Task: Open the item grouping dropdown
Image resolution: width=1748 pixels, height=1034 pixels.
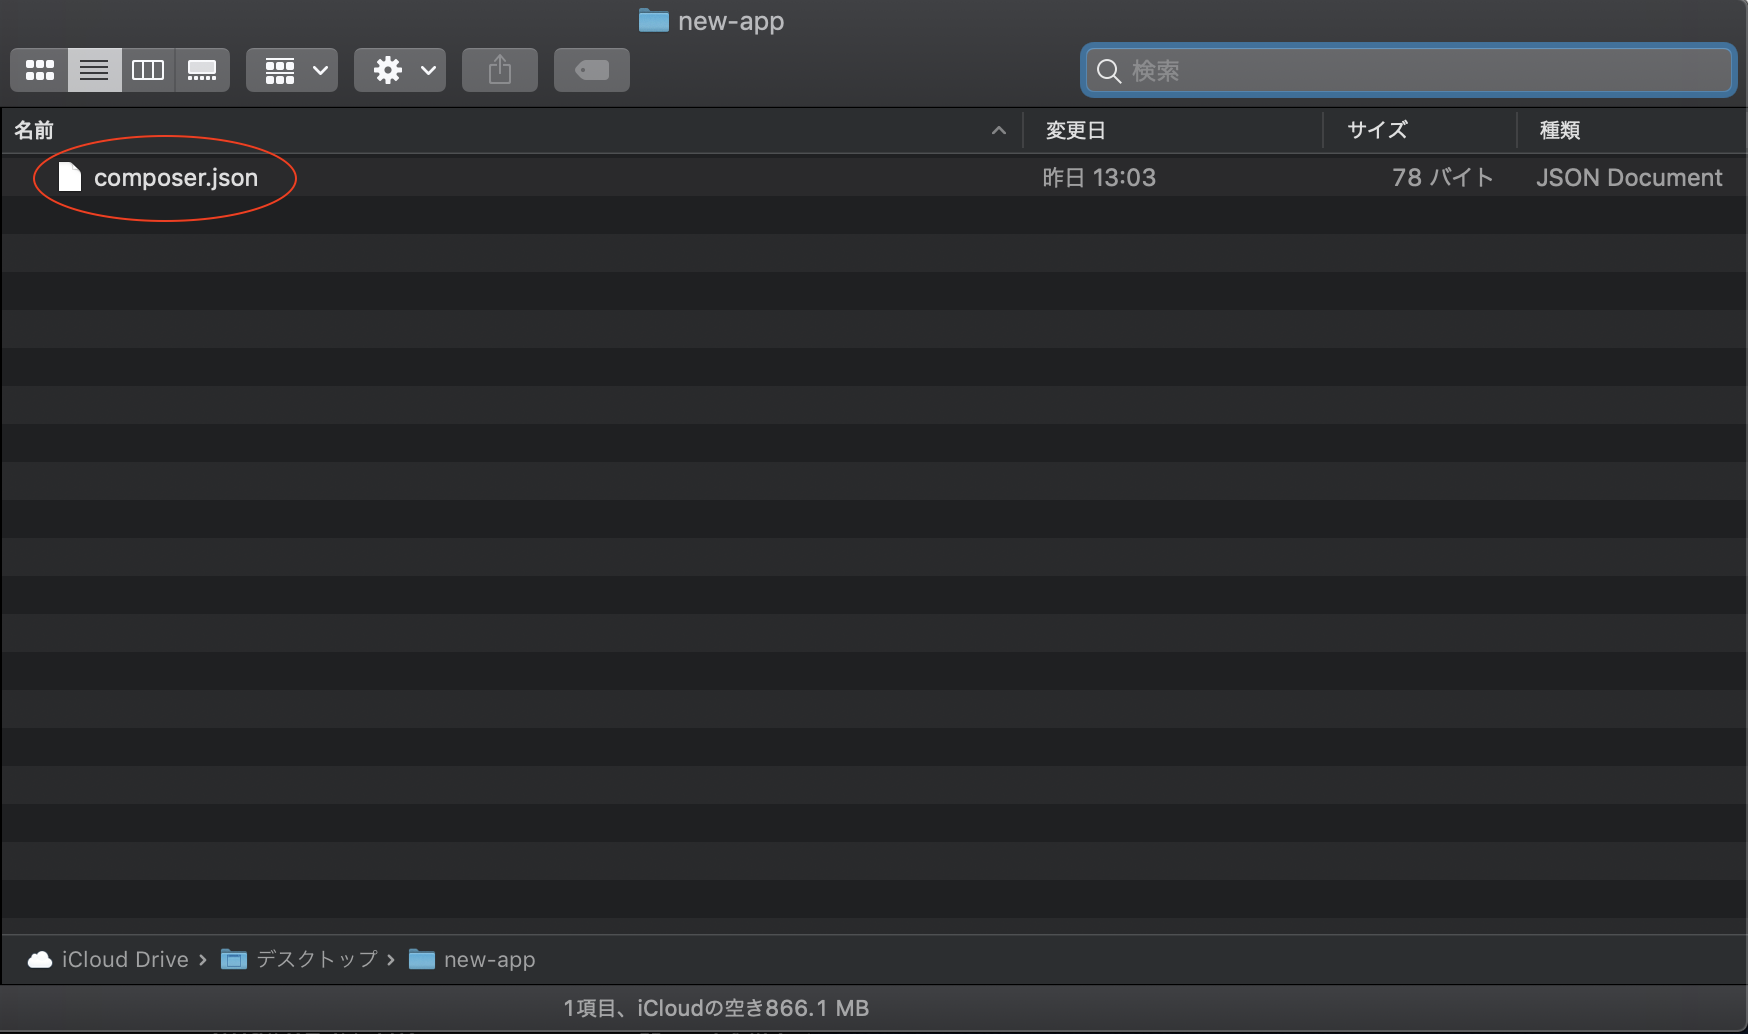Action: click(x=292, y=70)
